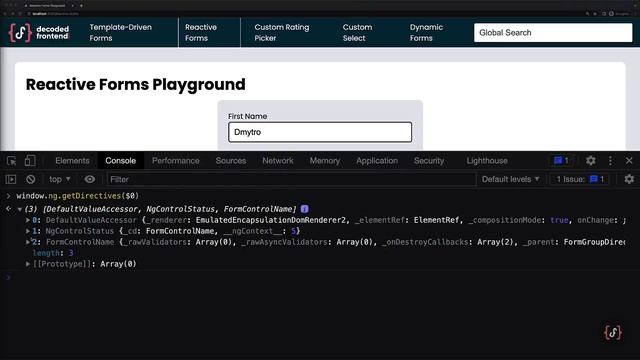
Task: Focus the Global Search field
Action: (553, 33)
